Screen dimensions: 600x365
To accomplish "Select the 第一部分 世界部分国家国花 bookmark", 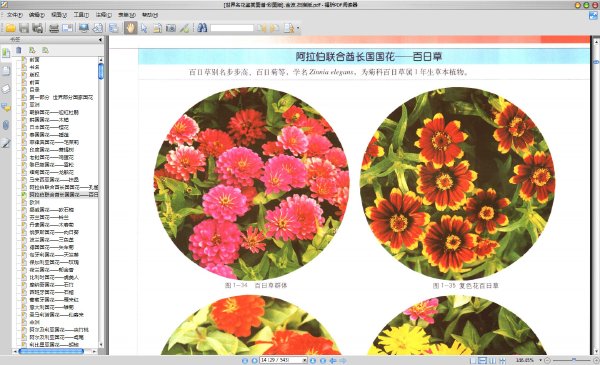I will coord(61,97).
